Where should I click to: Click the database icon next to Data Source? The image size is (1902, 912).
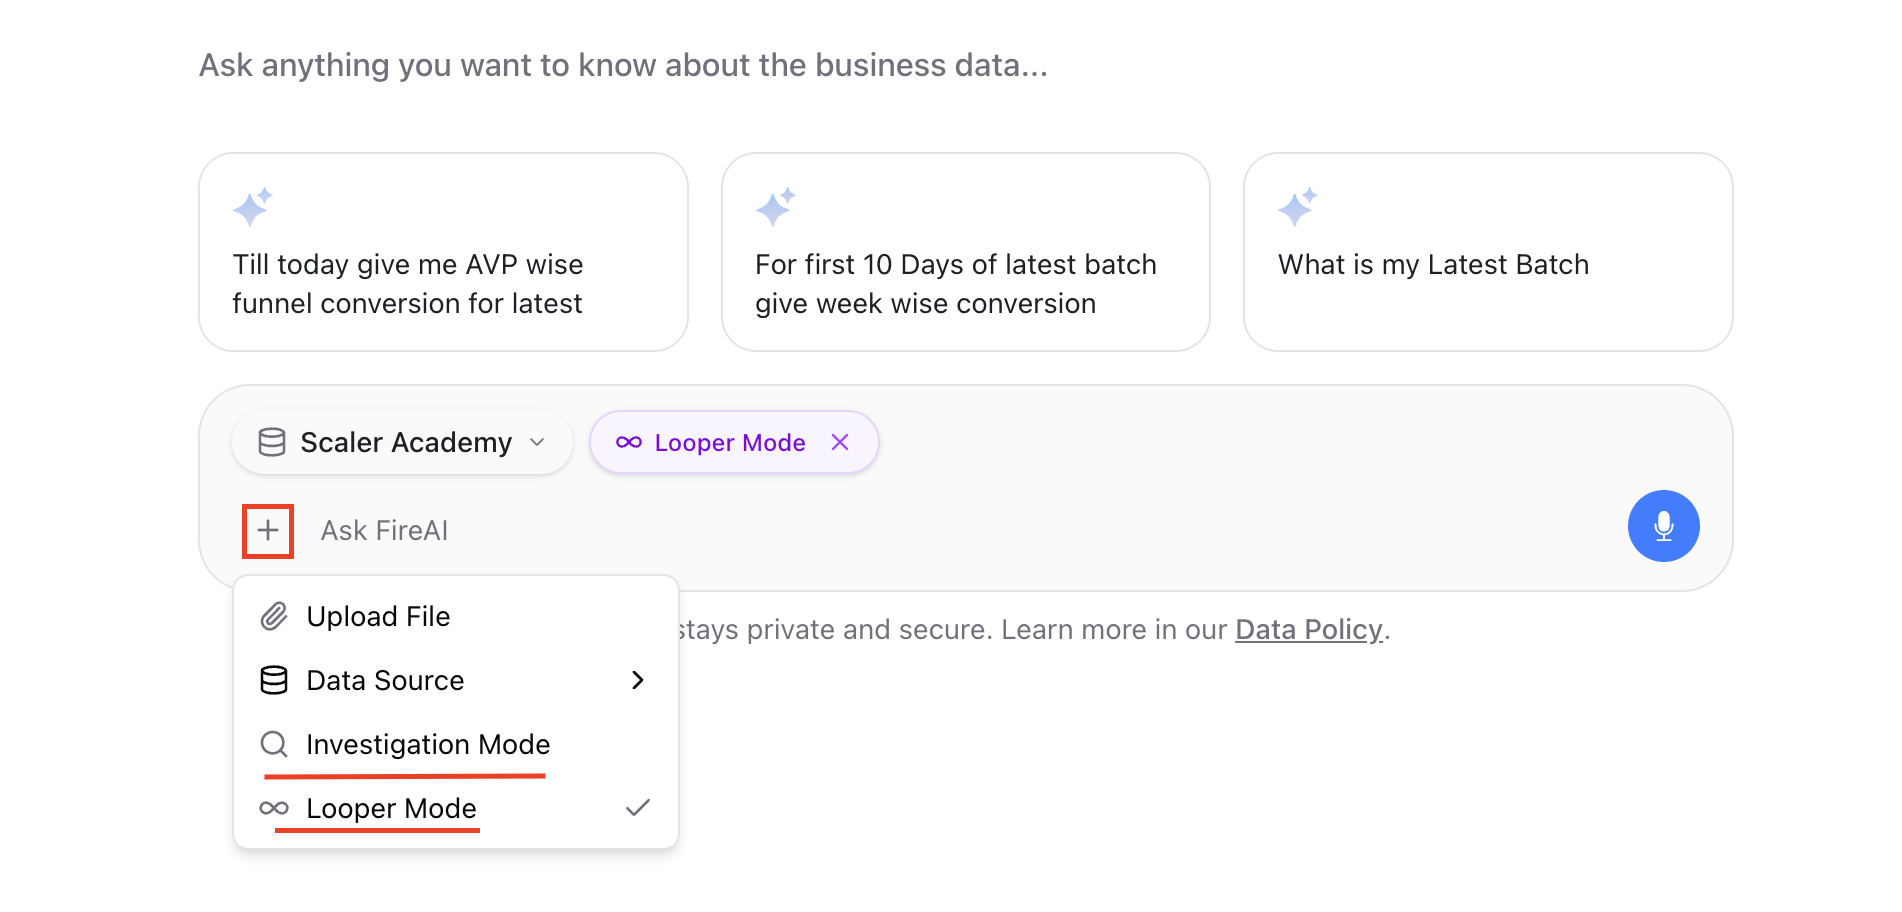click(x=274, y=680)
